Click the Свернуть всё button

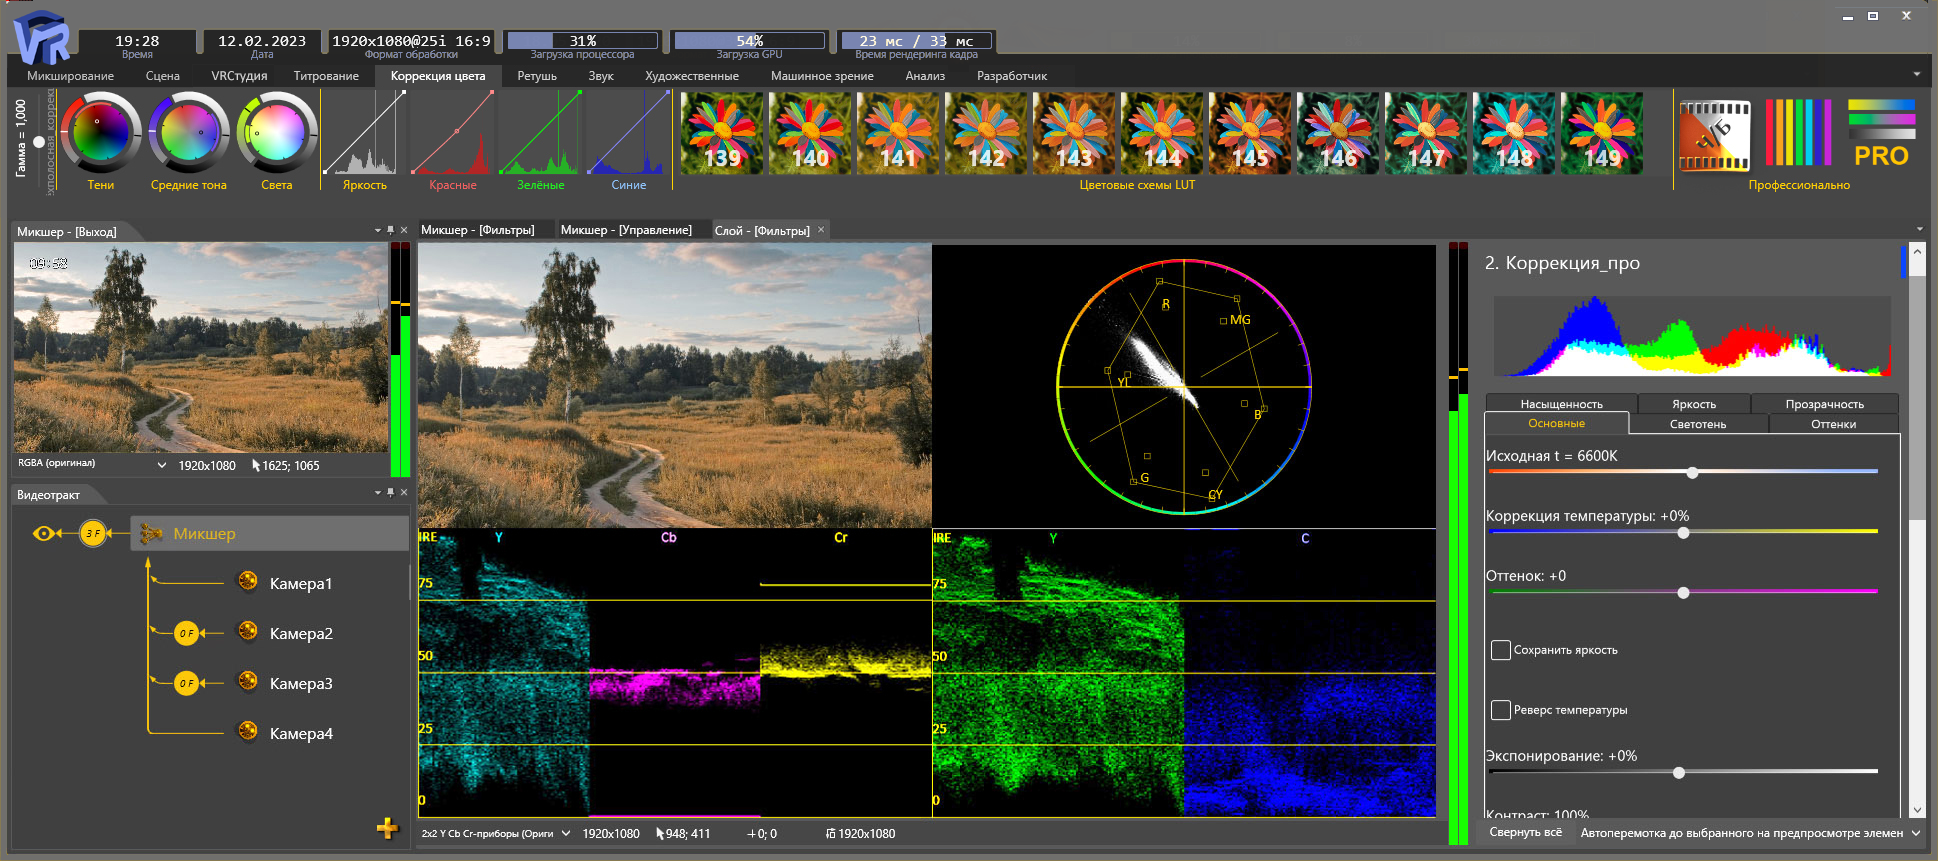[x=1525, y=832]
